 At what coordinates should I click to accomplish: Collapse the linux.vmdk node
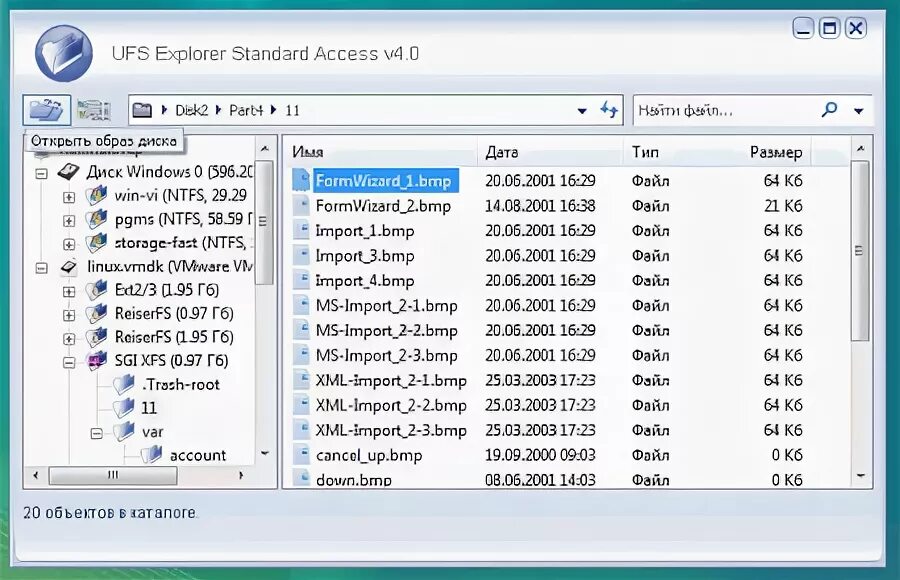pyautogui.click(x=41, y=268)
